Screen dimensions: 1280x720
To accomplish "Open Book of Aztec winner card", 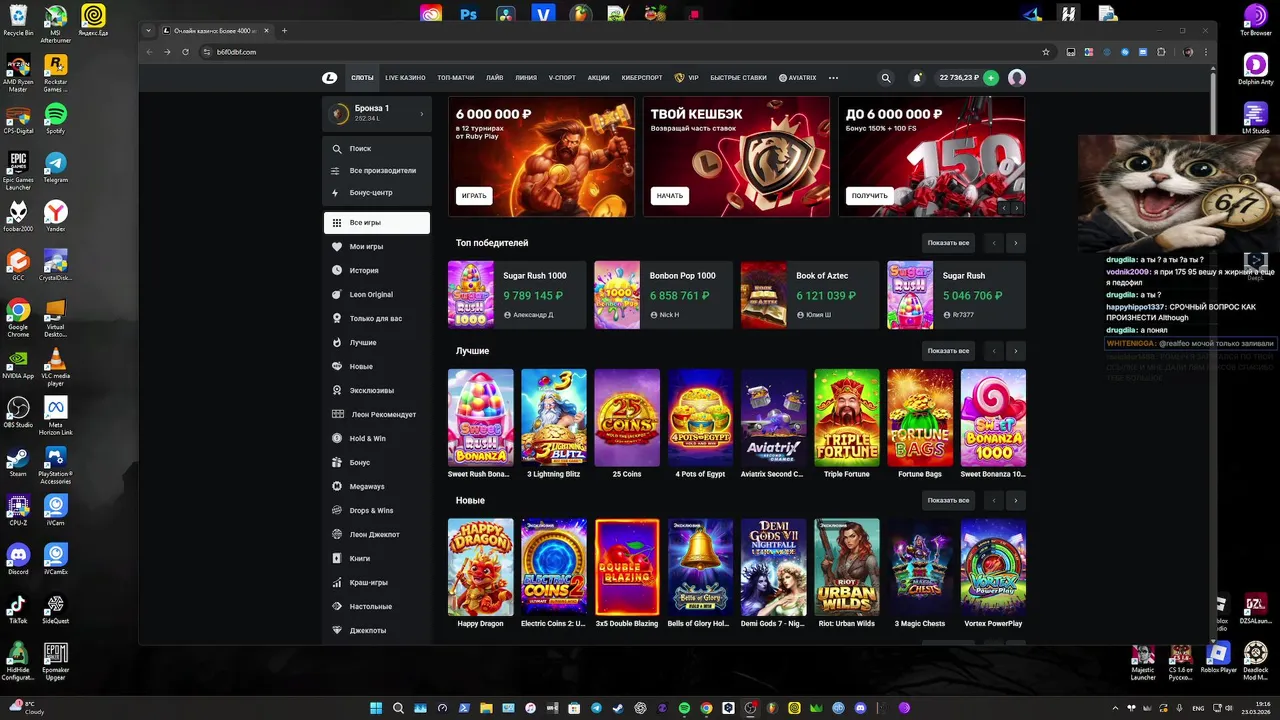I will 810,295.
